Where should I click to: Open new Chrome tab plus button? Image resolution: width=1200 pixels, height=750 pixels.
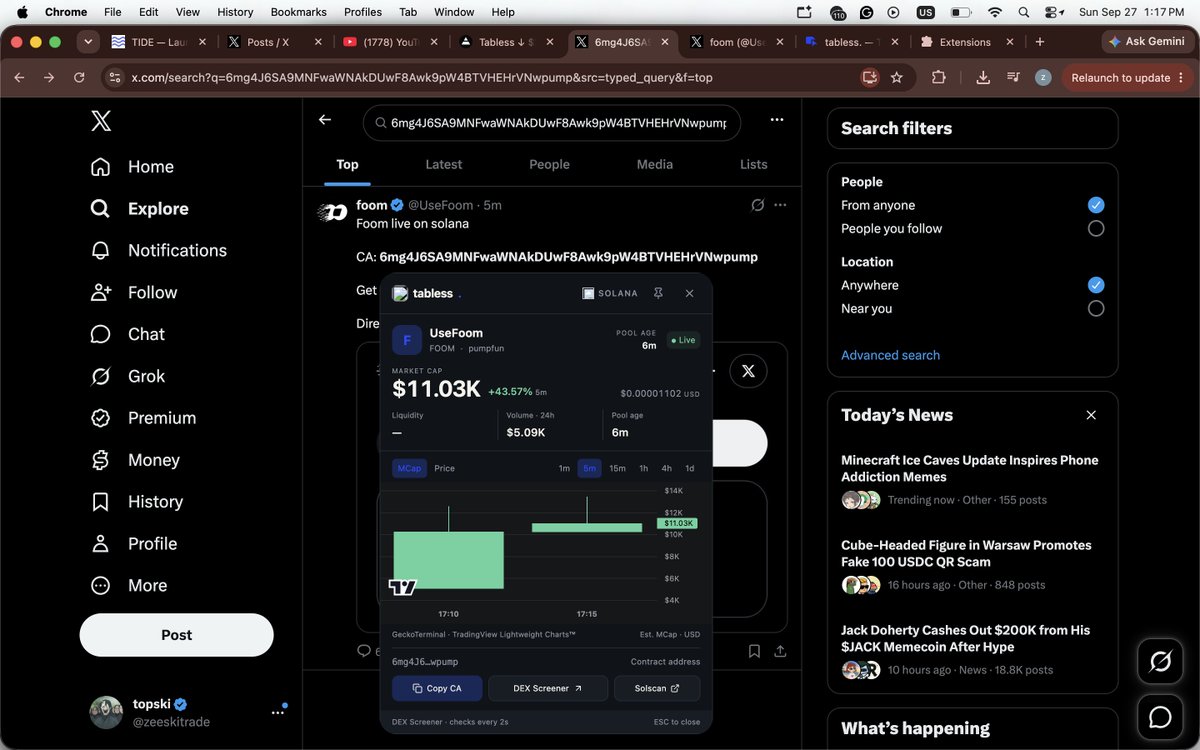pyautogui.click(x=1040, y=42)
